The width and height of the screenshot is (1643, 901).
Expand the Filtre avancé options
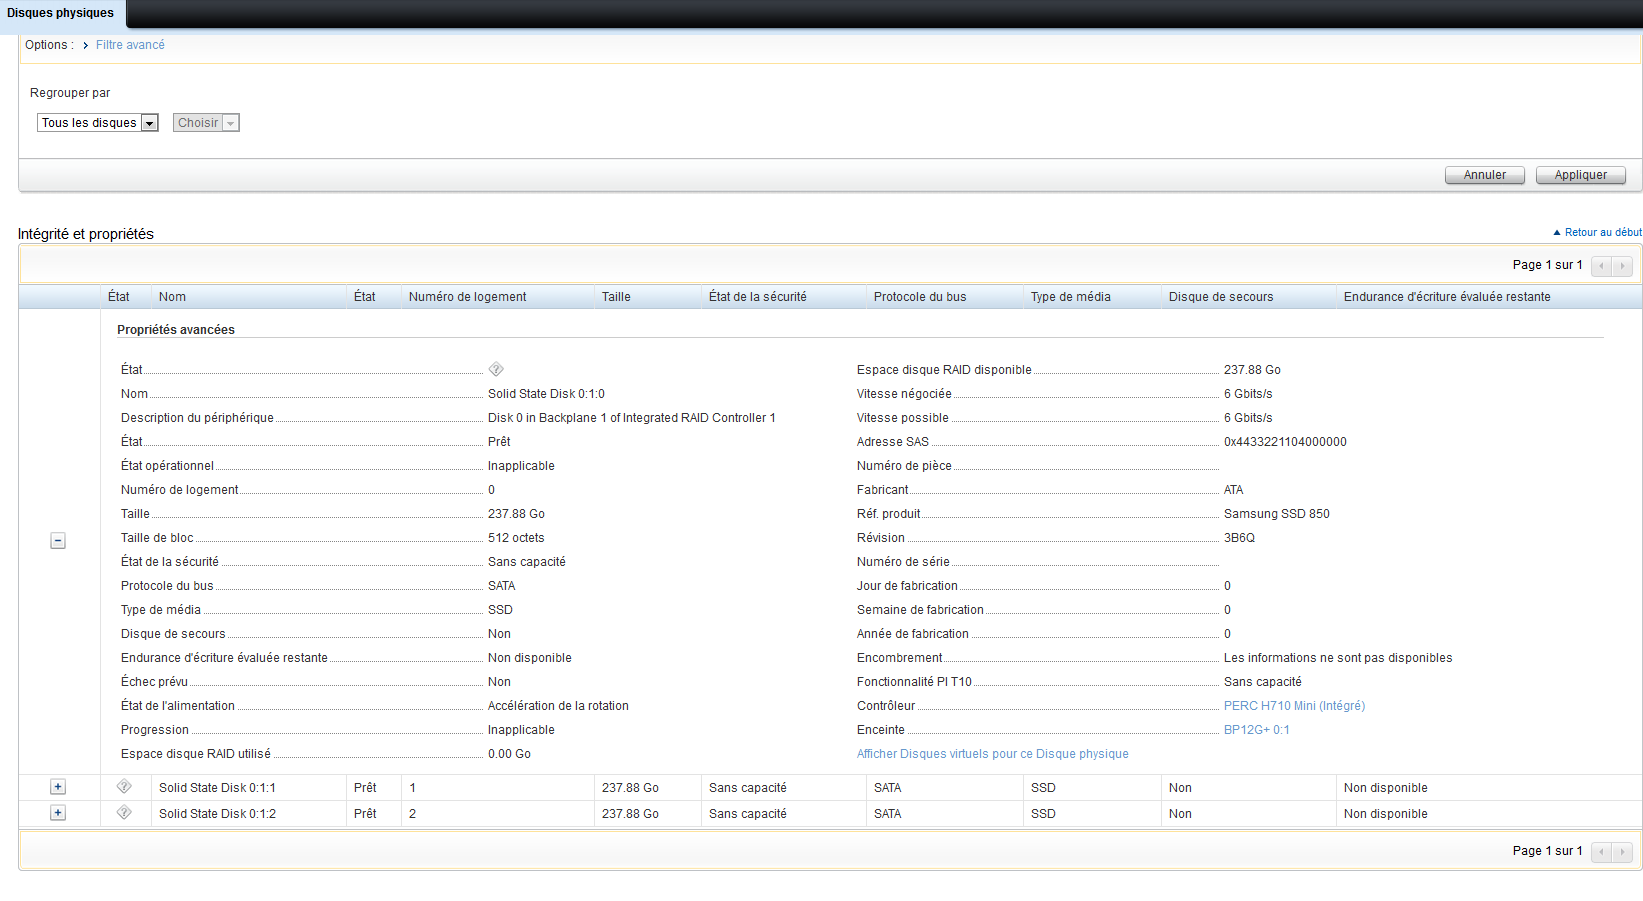[x=129, y=45]
